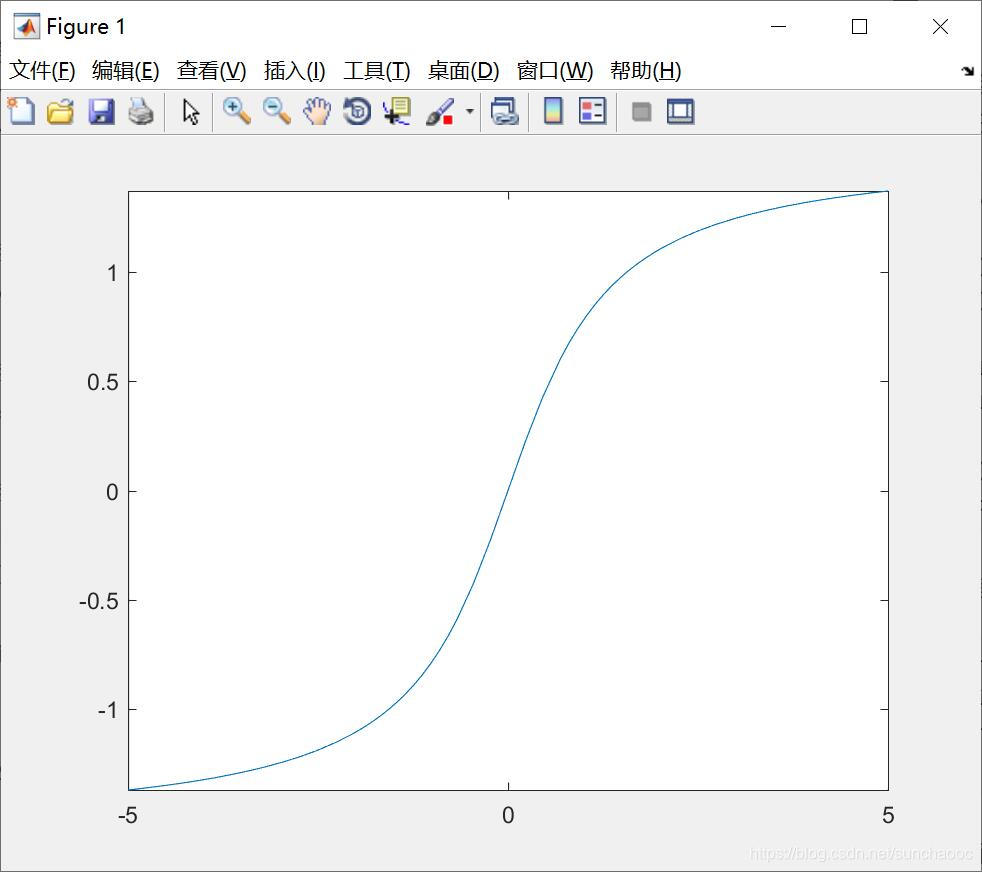Click the x-axis tick label 5
The width and height of the screenshot is (982, 872).
pyautogui.click(x=888, y=815)
